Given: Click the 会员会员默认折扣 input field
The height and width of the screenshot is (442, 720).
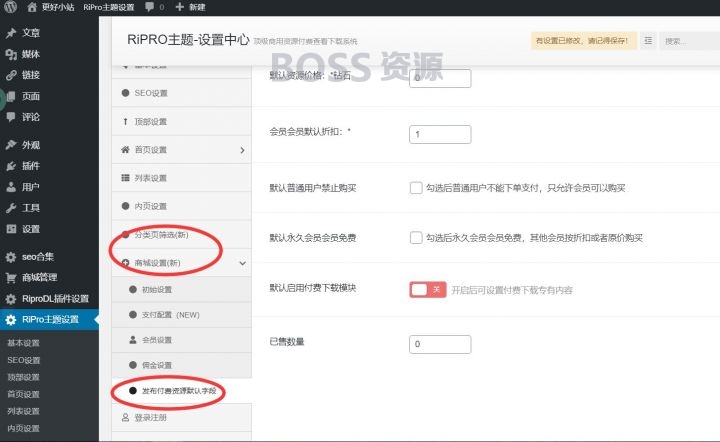Looking at the screenshot, I should click(440, 134).
